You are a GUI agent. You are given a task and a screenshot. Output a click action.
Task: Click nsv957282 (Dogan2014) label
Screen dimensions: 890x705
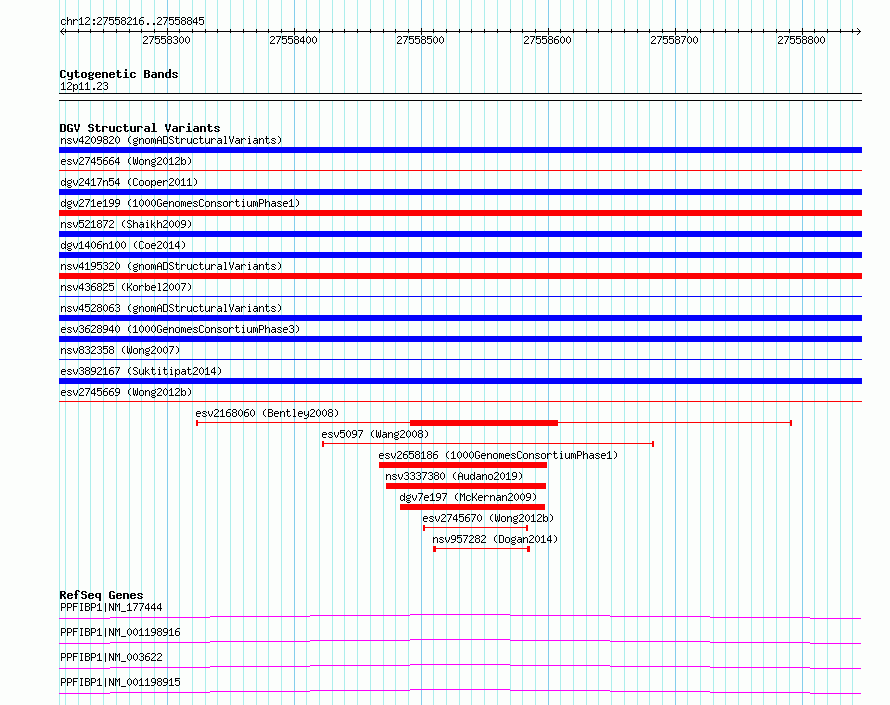click(495, 539)
